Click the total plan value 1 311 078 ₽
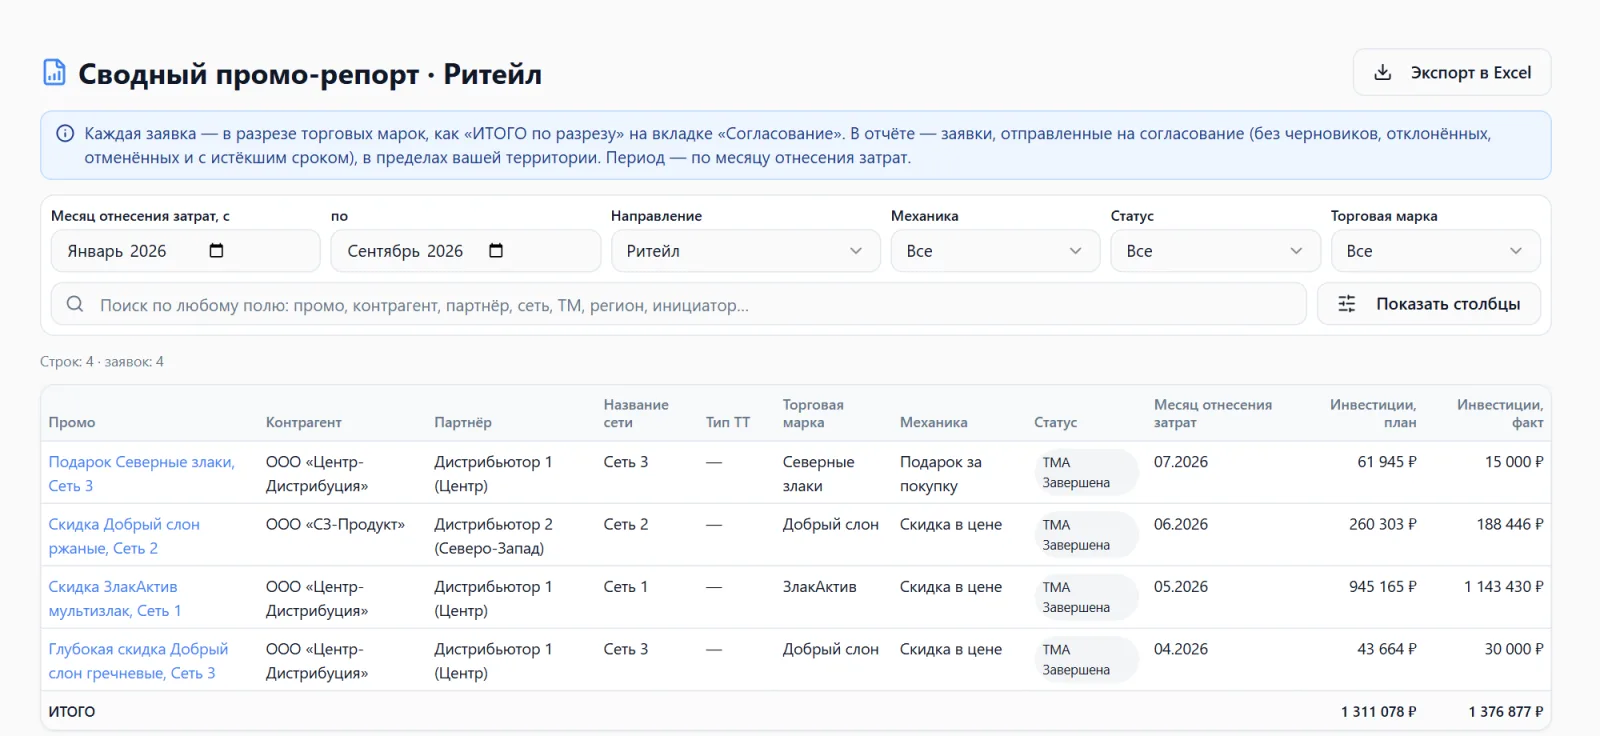The width and height of the screenshot is (1600, 736). point(1379,712)
